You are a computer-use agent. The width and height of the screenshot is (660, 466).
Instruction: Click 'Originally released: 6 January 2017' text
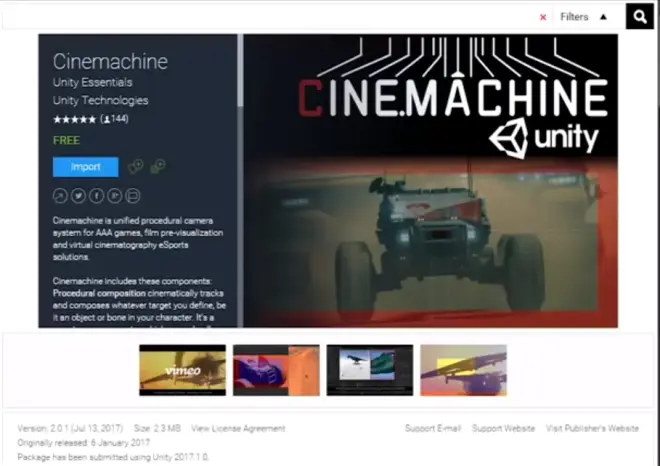pos(84,443)
